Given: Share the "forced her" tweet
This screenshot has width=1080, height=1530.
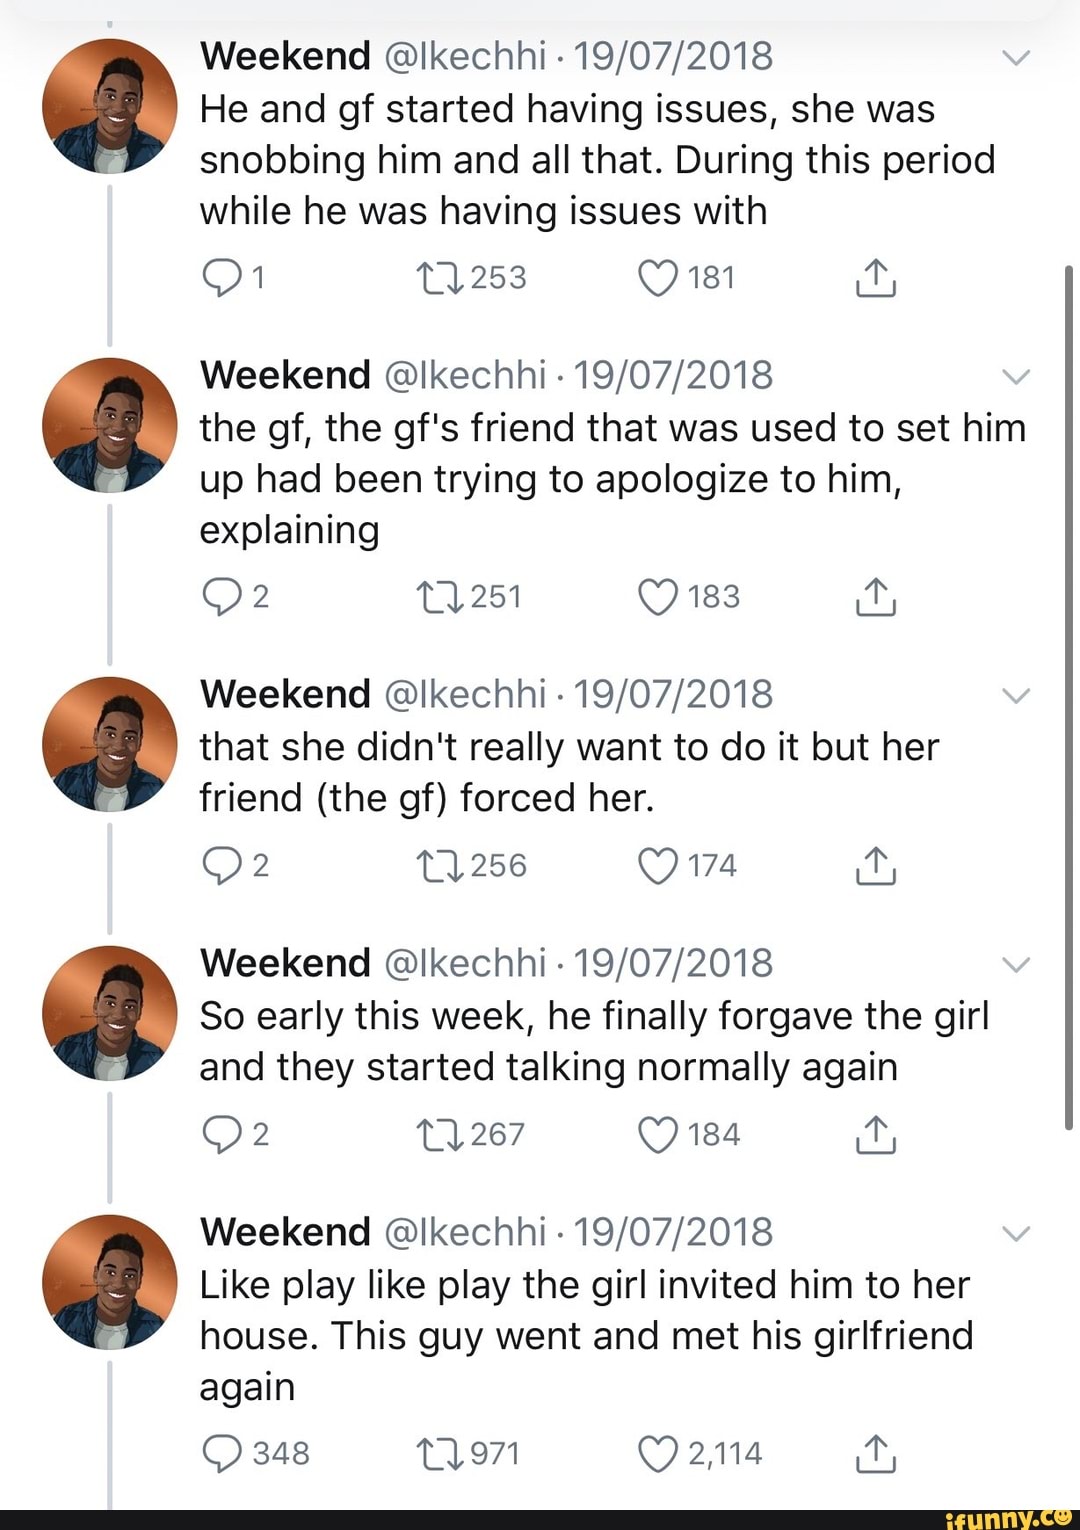Looking at the screenshot, I should coord(875,866).
